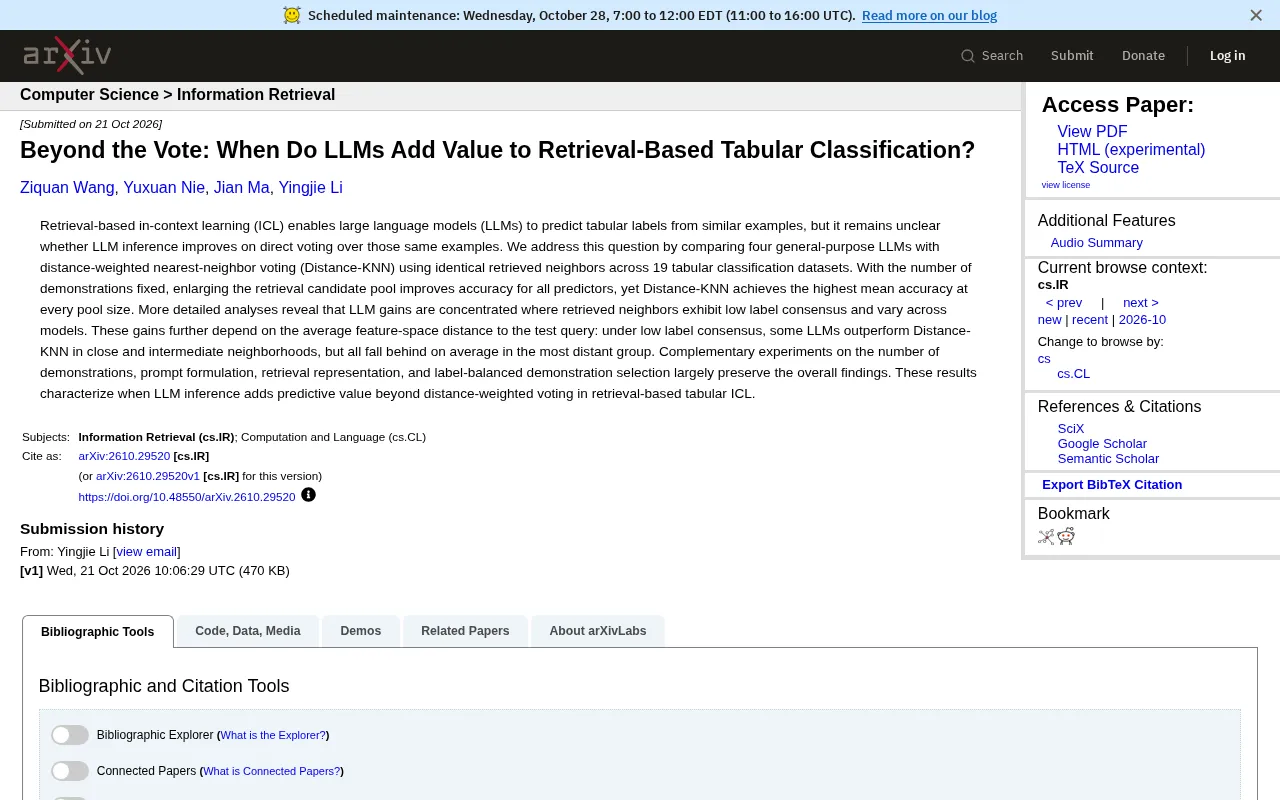The image size is (1280, 800).
Task: Open the Semantic Scholar link
Action: [1108, 459]
